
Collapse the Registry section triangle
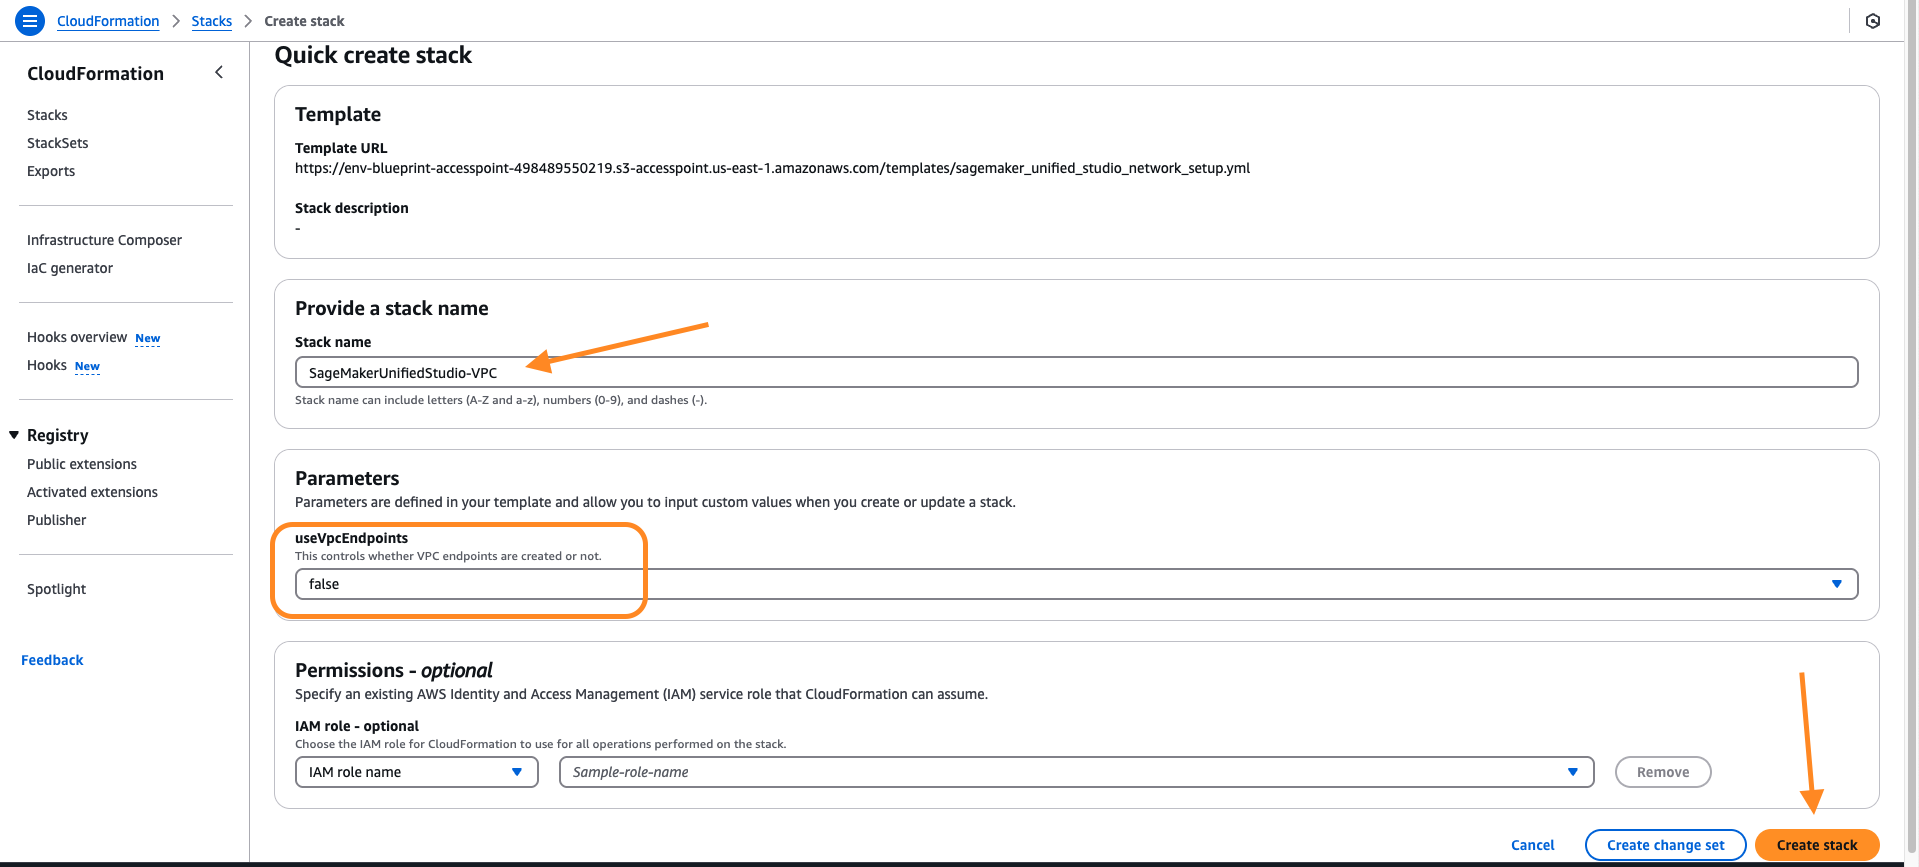pyautogui.click(x=14, y=435)
